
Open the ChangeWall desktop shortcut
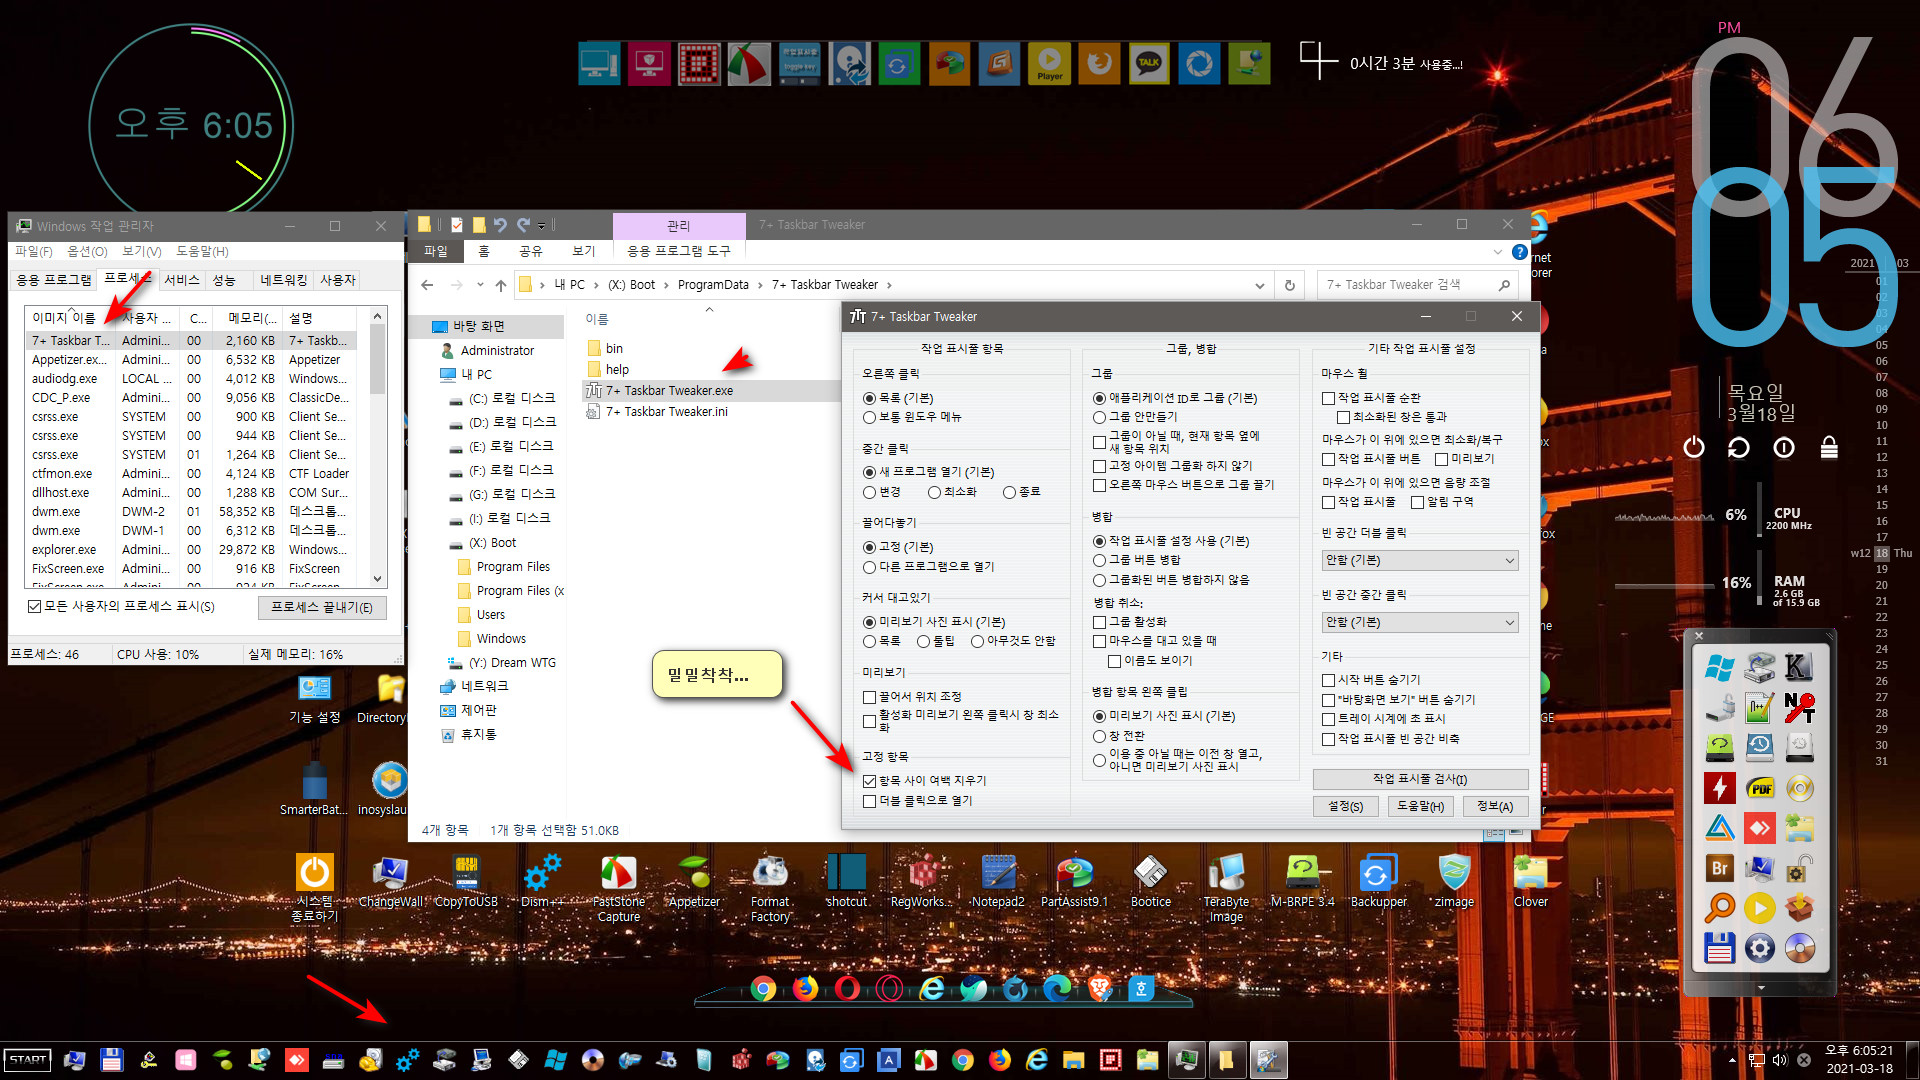click(390, 881)
